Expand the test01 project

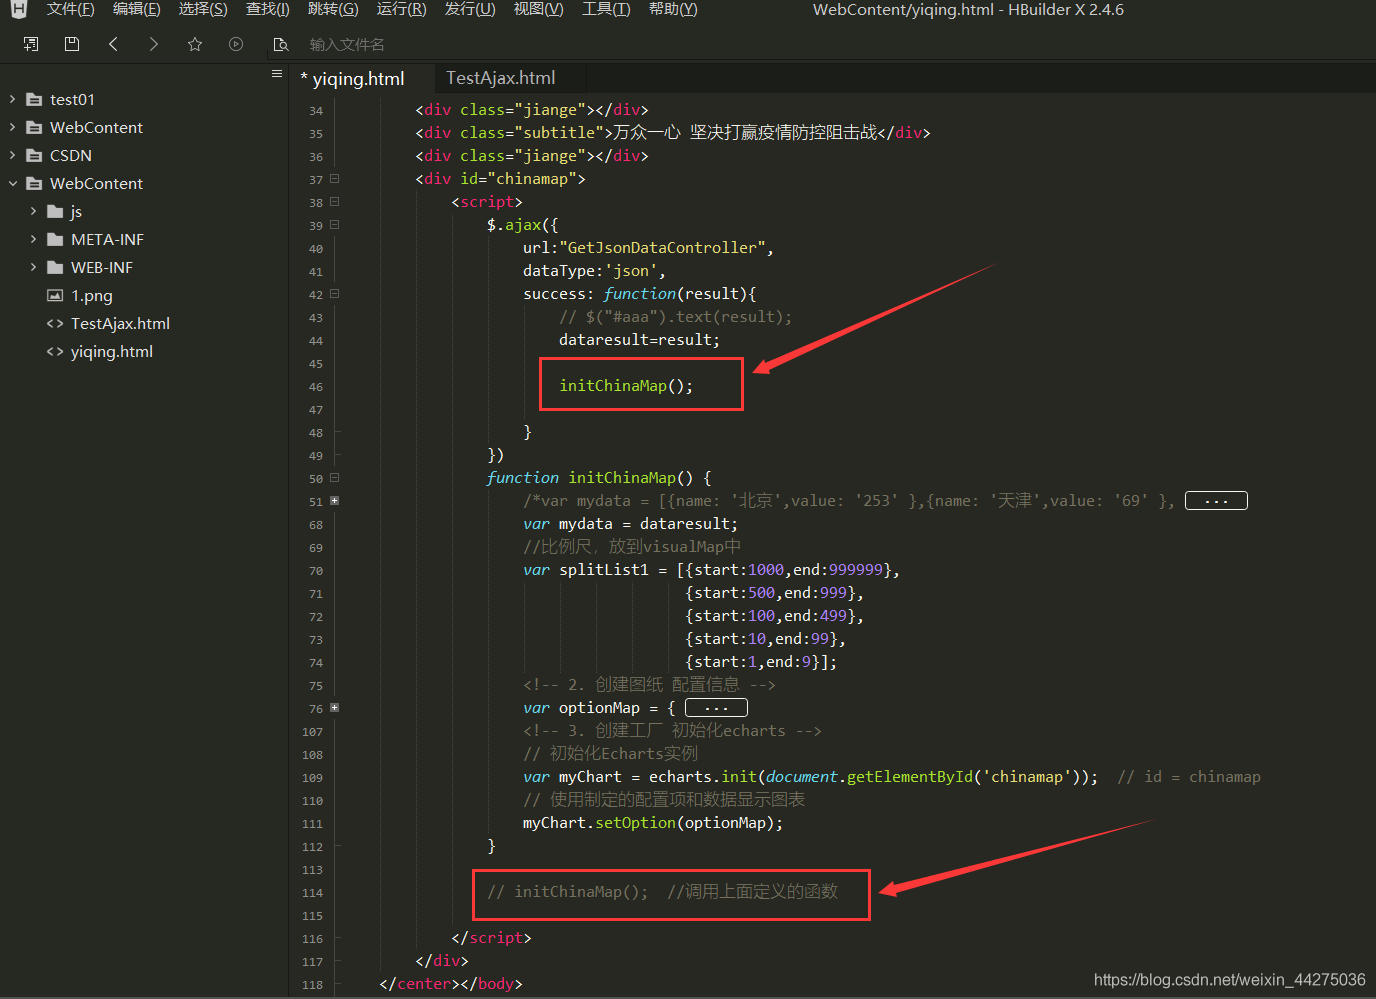pyautogui.click(x=12, y=100)
